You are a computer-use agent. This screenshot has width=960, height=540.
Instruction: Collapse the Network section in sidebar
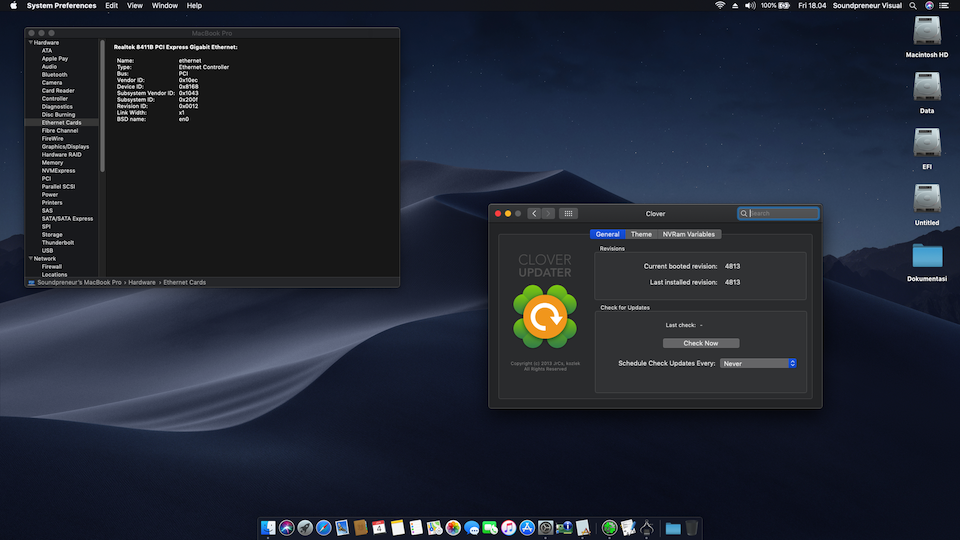tap(31, 259)
